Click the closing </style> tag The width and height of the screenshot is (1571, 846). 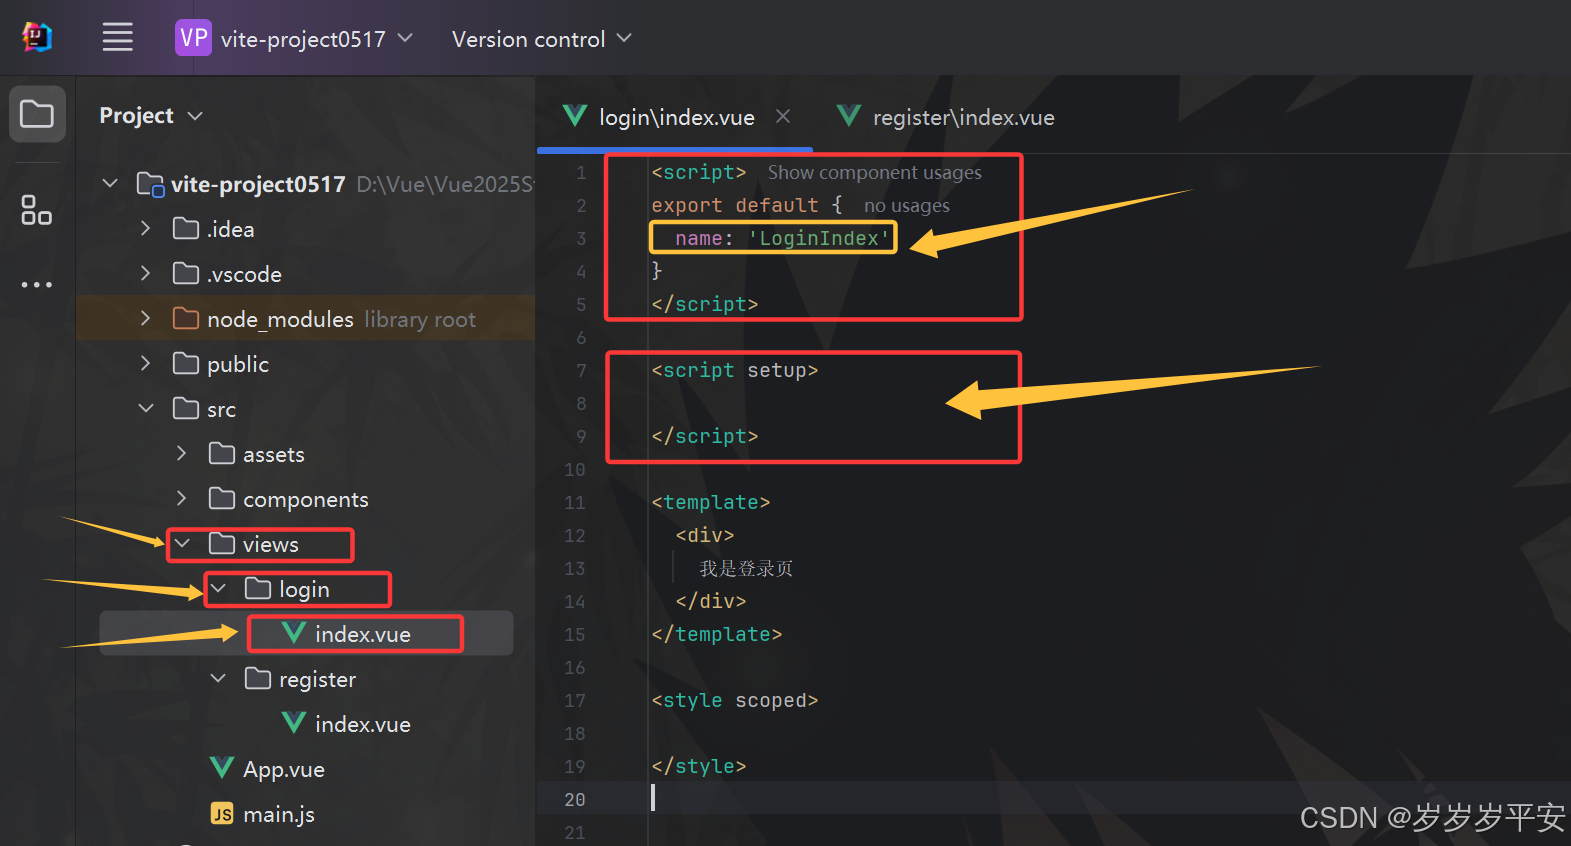699,766
